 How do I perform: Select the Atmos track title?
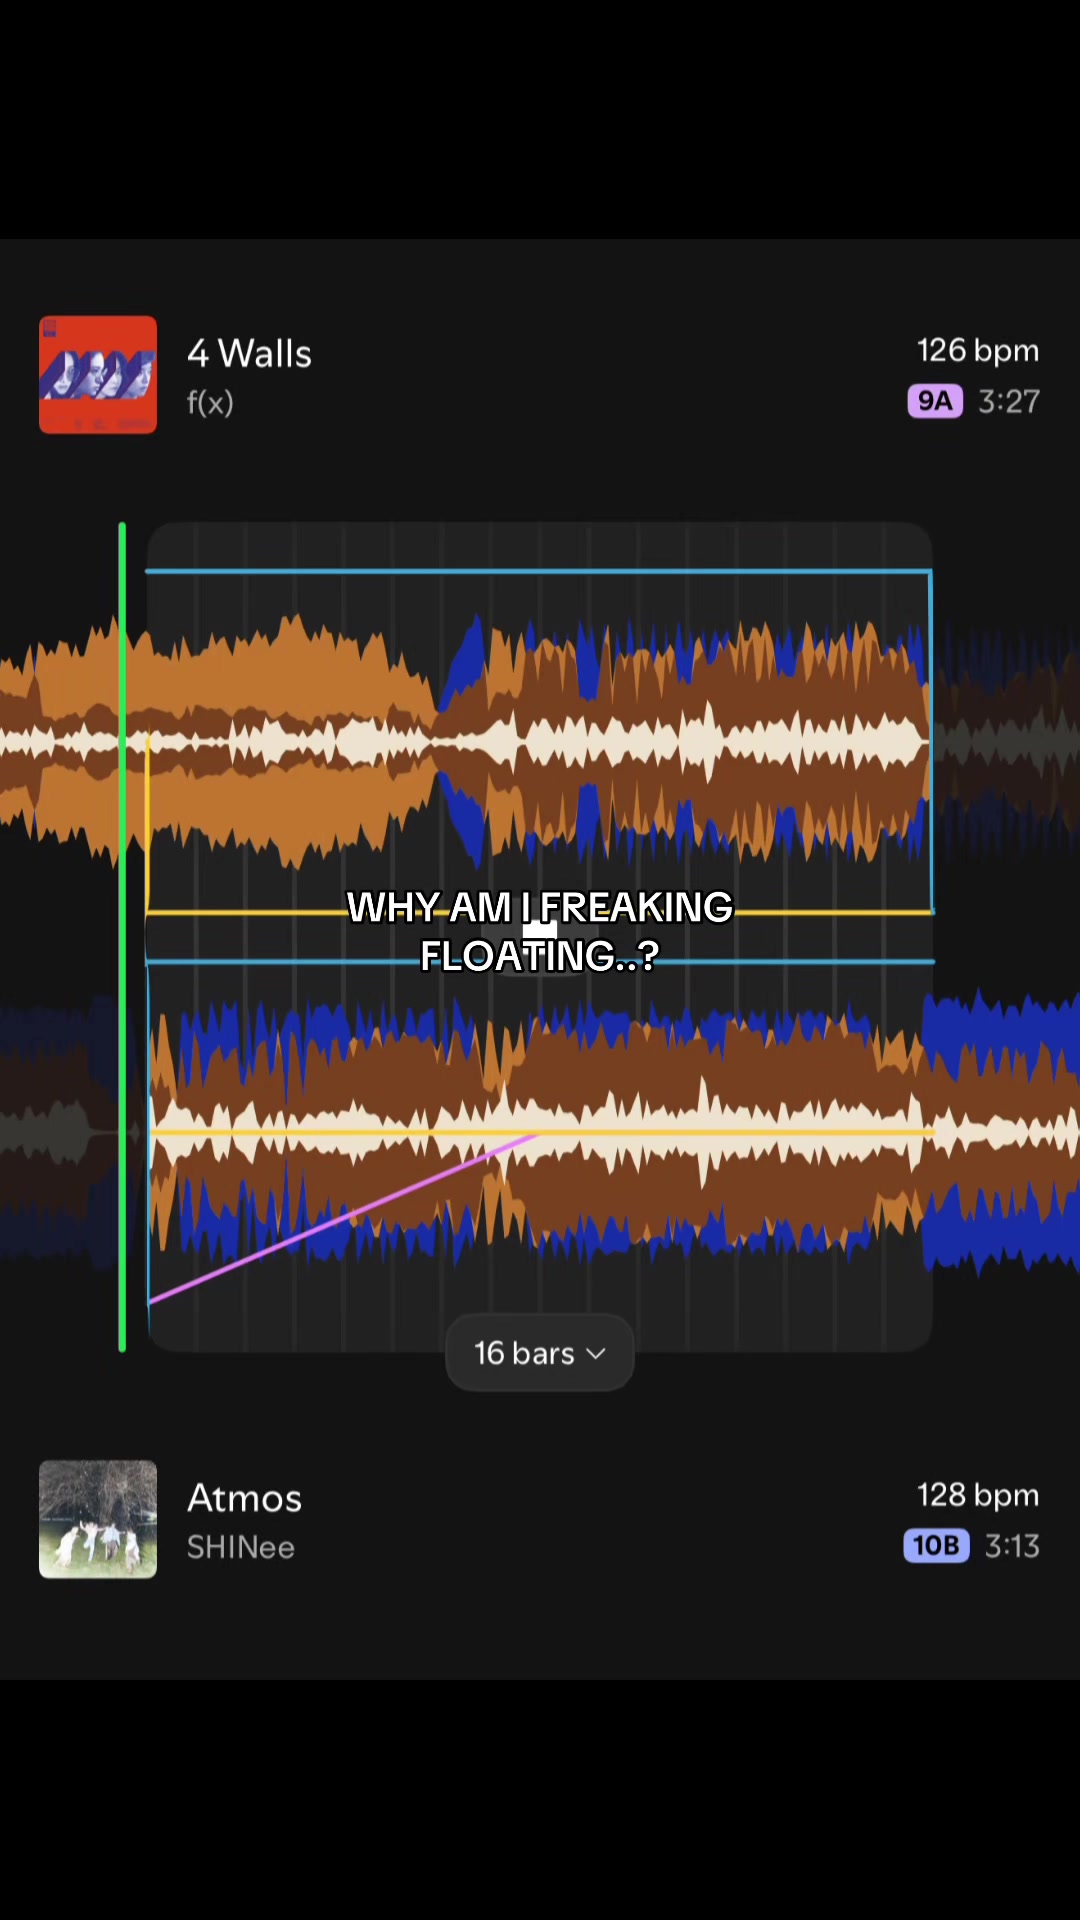[244, 1498]
